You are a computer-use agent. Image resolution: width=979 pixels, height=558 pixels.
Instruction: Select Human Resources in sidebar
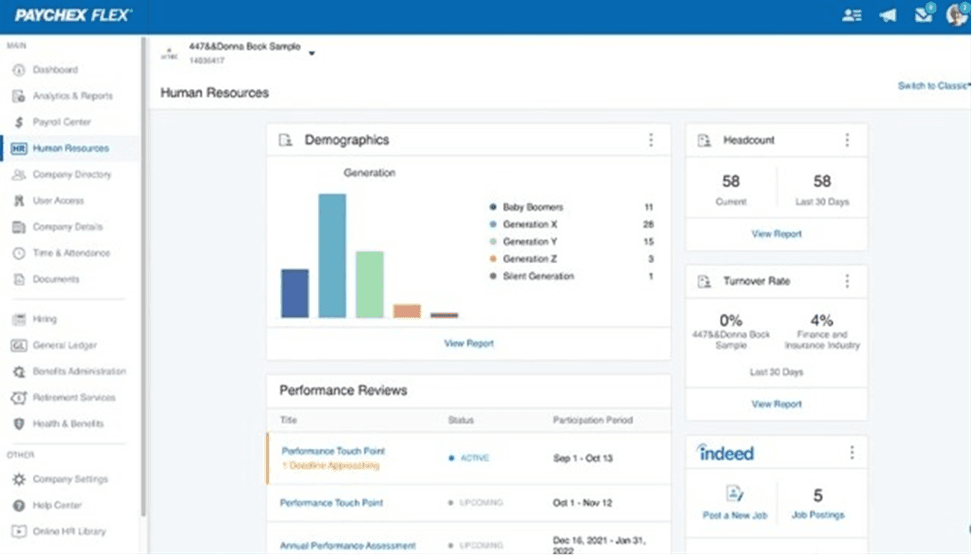tap(71, 149)
